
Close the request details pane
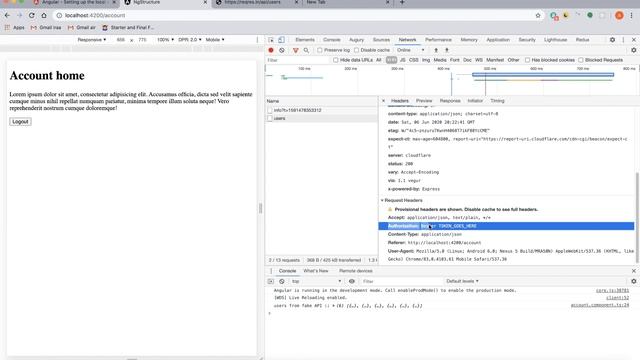[x=383, y=101]
